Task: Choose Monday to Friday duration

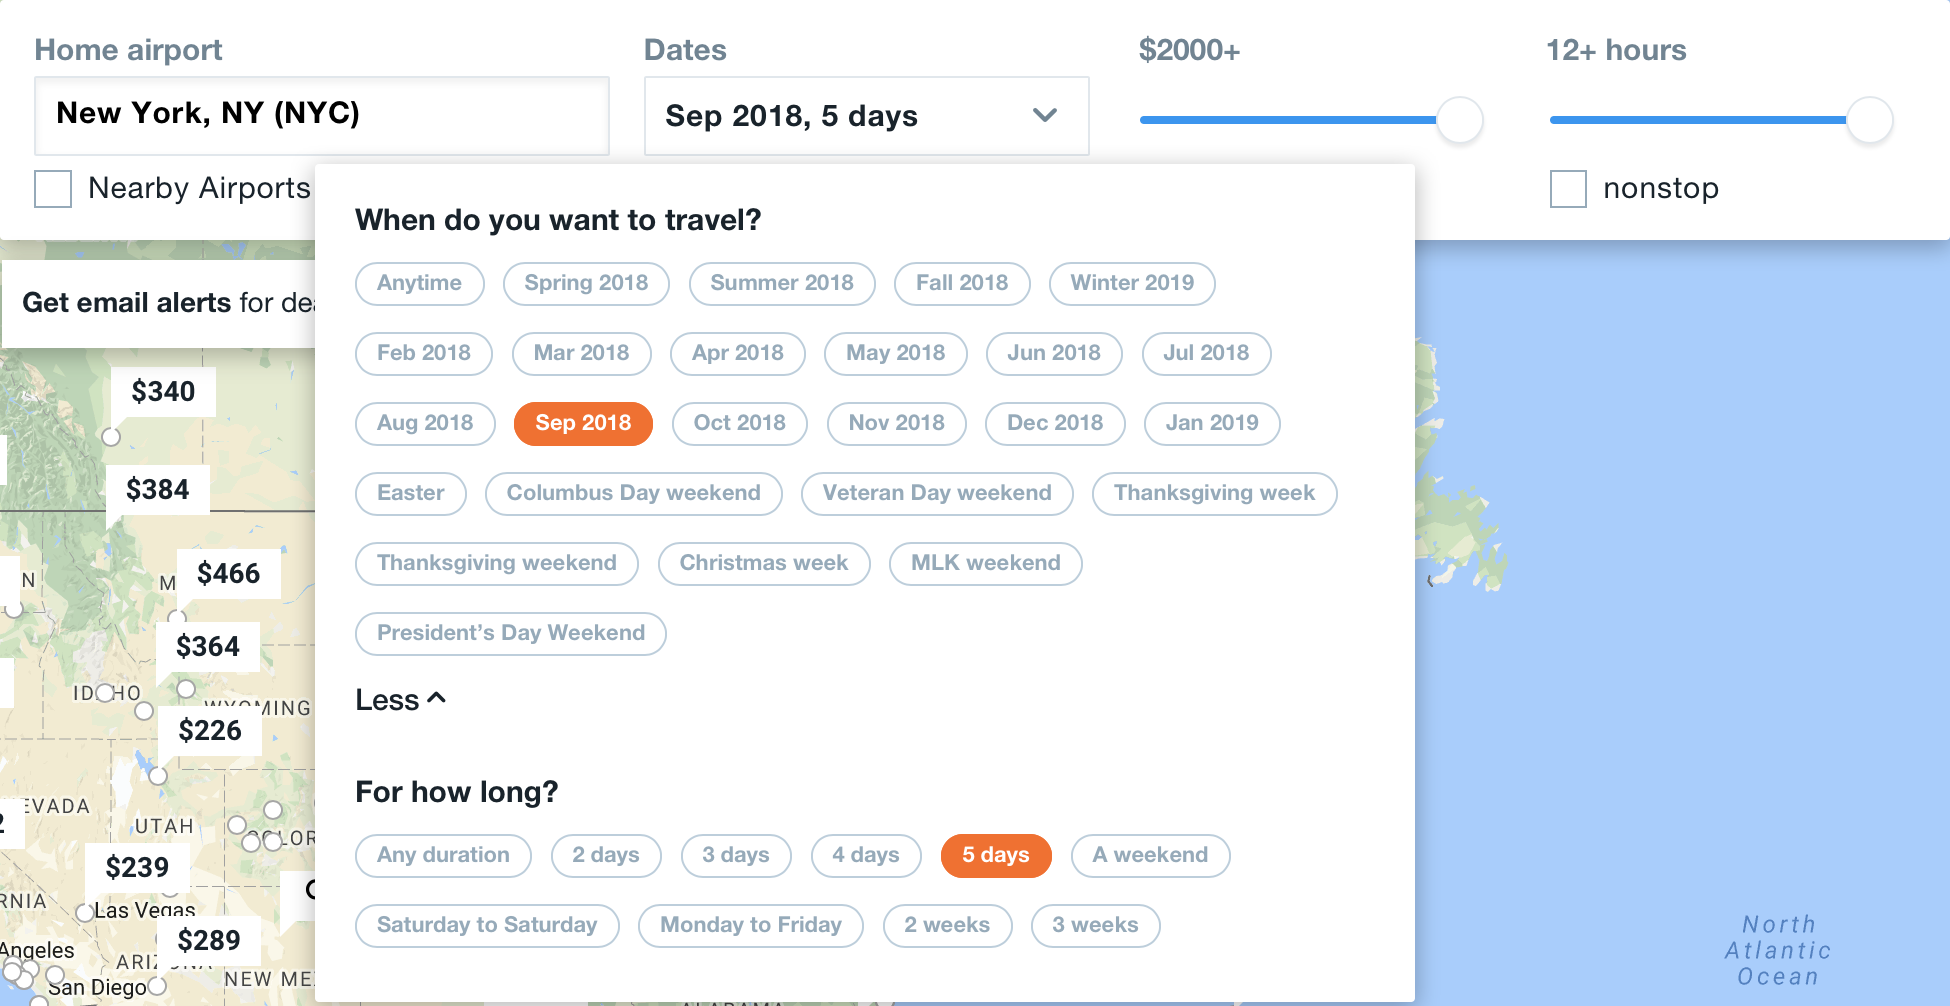Action: (x=751, y=925)
